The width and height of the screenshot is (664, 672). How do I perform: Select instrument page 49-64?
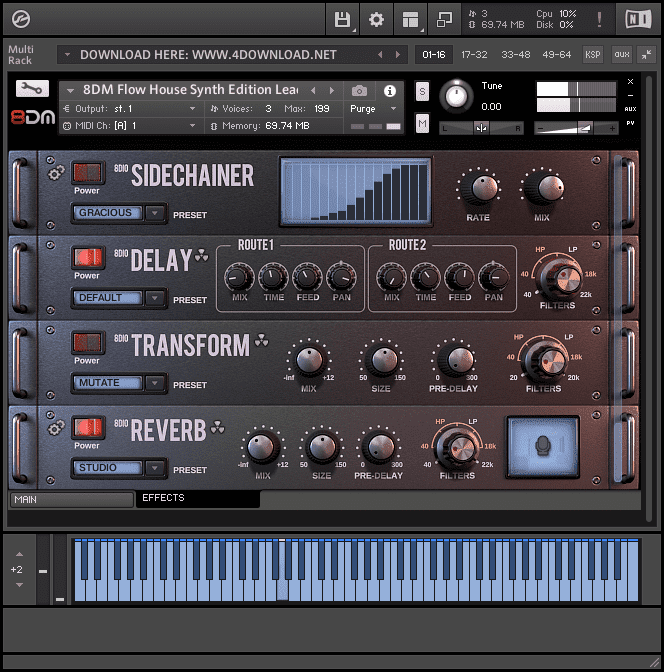click(556, 54)
